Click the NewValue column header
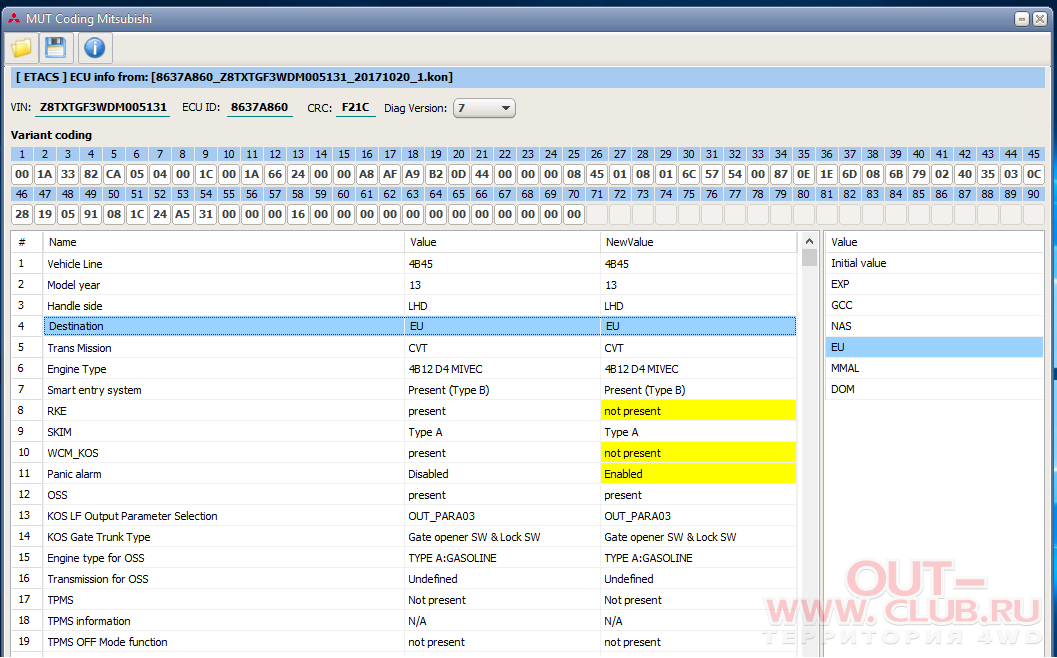Screen dimensions: 1057x658 698,242
